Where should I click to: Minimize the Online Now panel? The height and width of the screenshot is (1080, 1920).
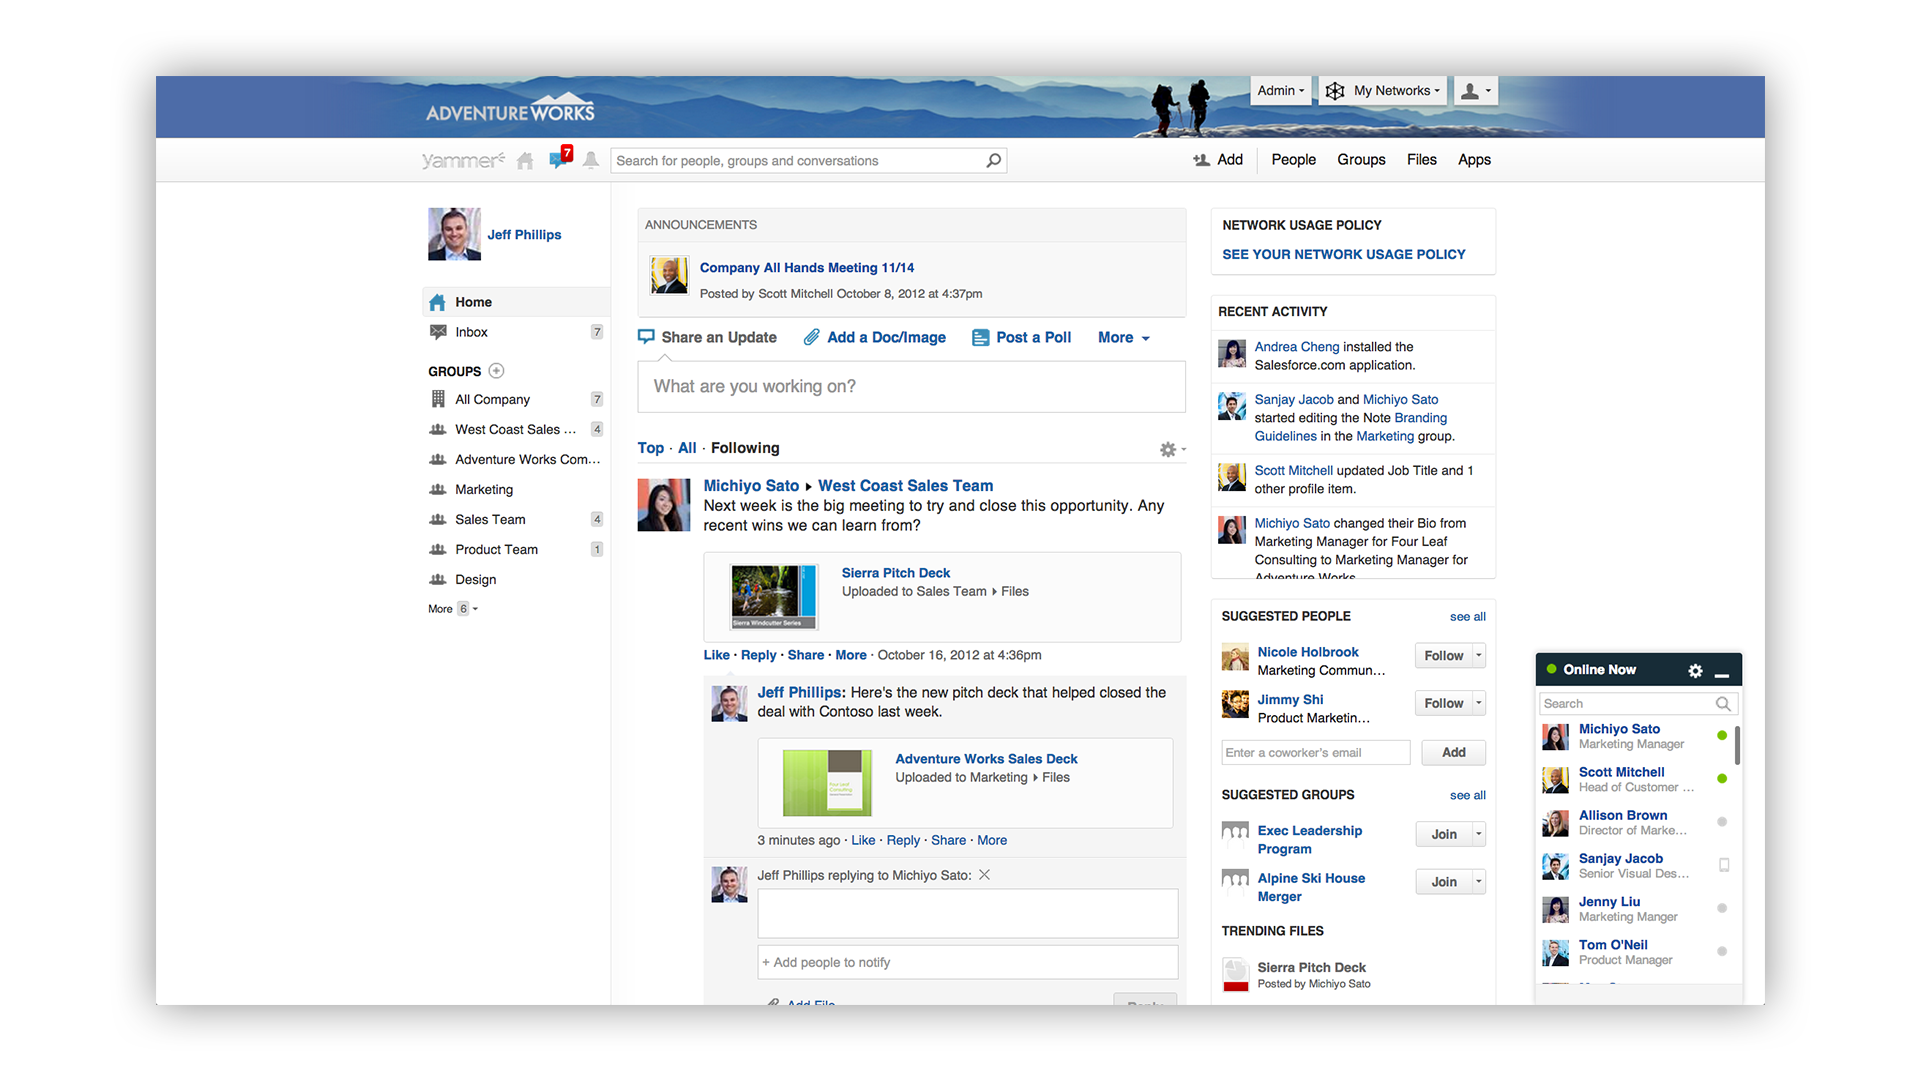1722,673
